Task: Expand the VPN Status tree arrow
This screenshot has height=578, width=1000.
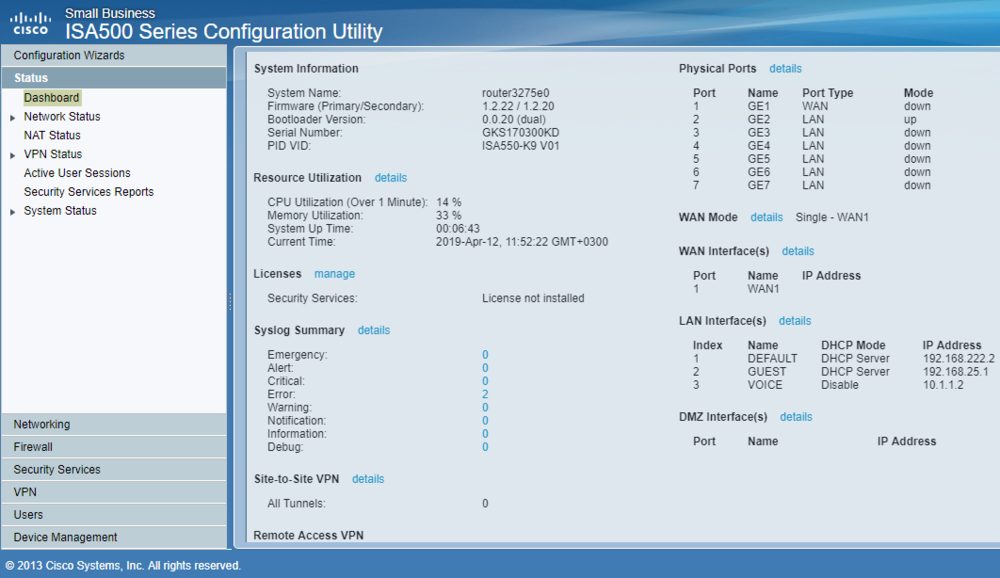Action: tap(13, 155)
